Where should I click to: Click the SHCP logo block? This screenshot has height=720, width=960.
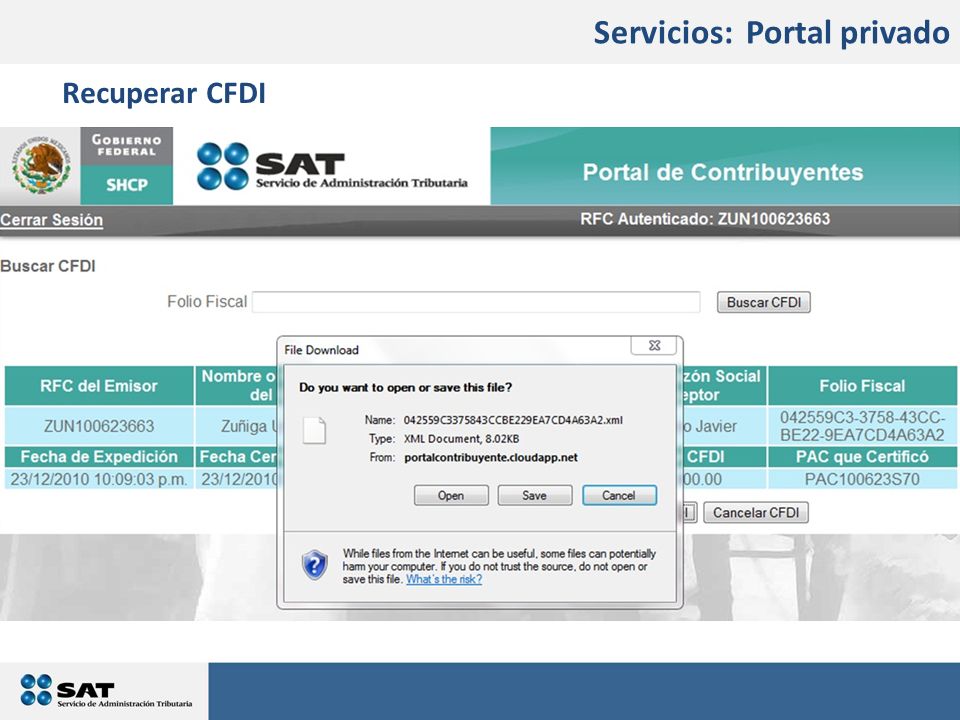(127, 185)
